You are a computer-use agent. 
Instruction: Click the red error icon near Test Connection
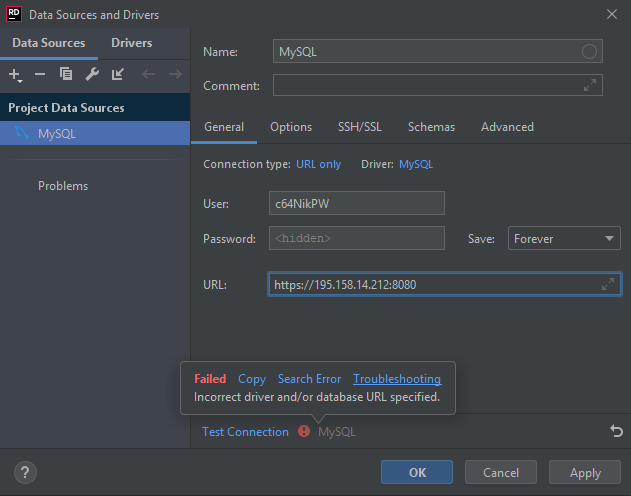point(304,431)
